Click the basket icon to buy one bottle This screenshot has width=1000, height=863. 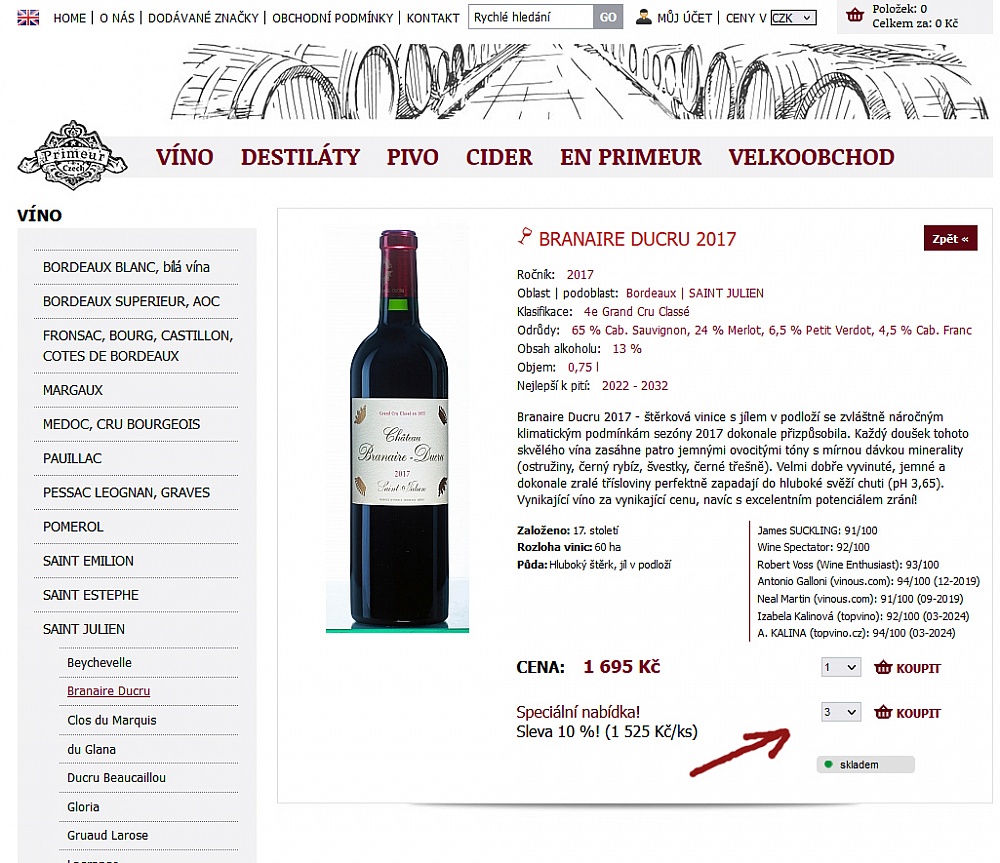tap(883, 668)
